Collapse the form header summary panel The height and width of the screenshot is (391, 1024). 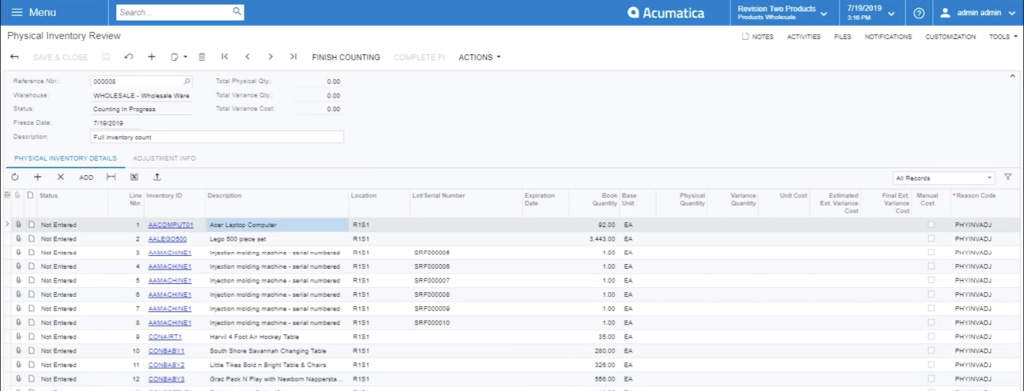pyautogui.click(x=1012, y=76)
